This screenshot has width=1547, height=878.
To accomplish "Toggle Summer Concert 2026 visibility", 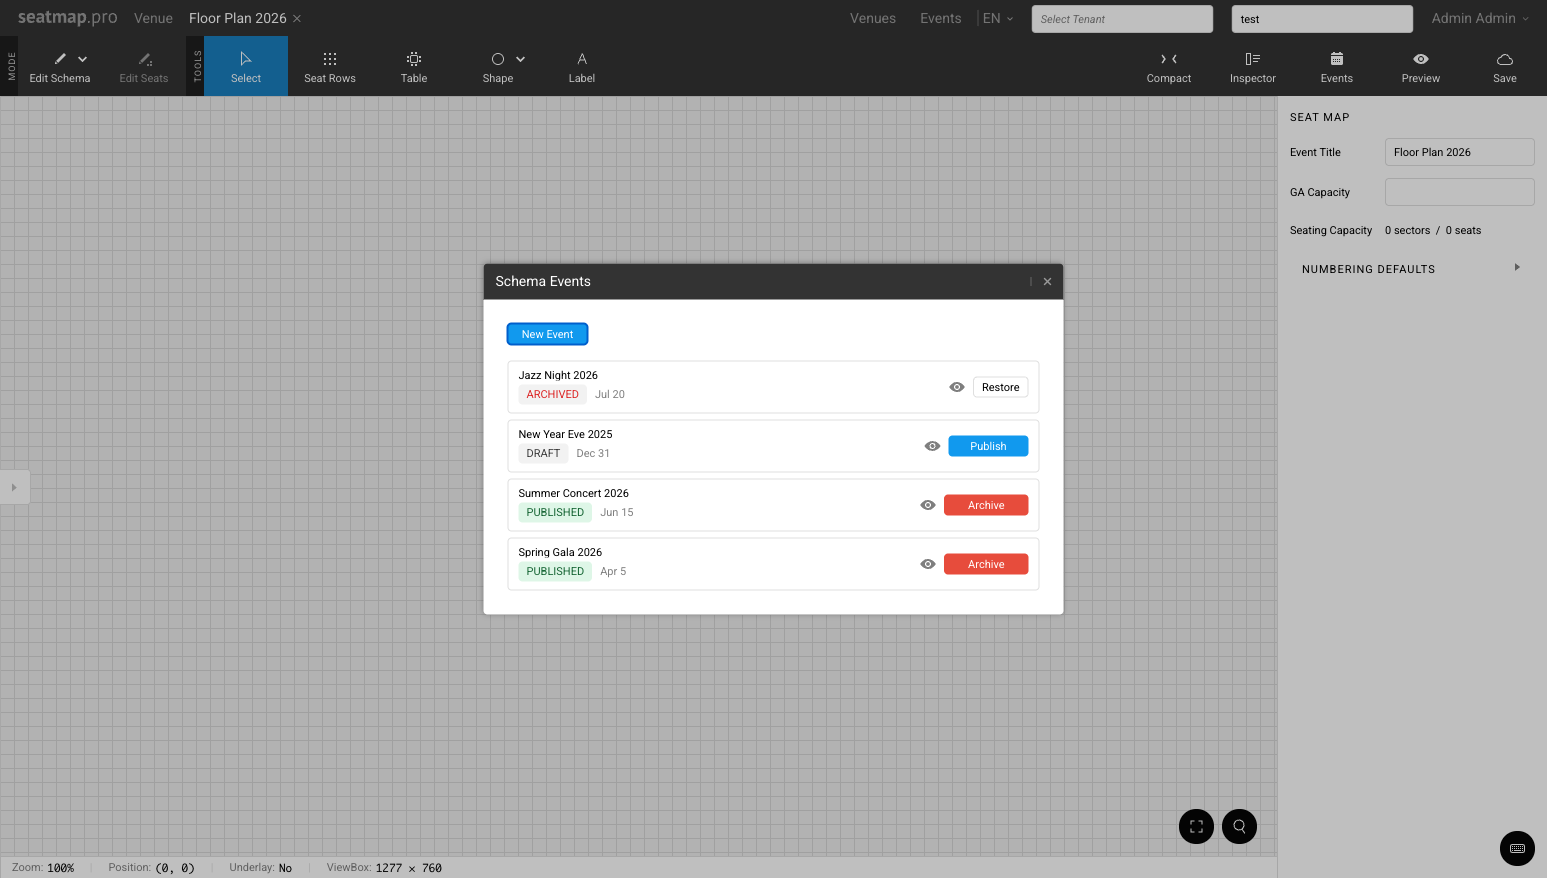I will click(927, 505).
